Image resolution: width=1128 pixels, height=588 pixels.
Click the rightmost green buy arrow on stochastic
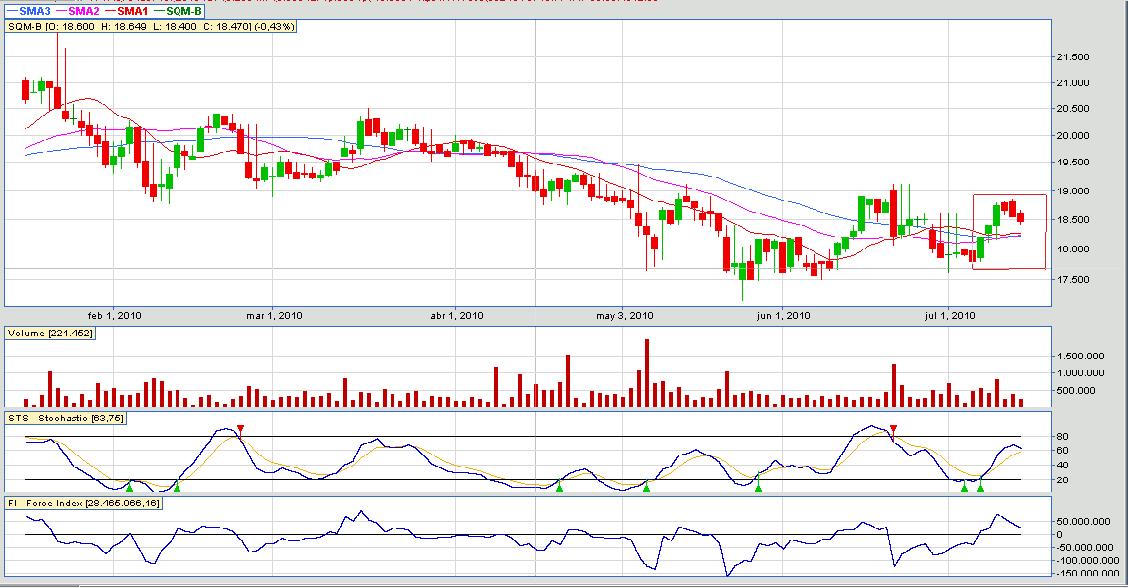click(x=980, y=487)
